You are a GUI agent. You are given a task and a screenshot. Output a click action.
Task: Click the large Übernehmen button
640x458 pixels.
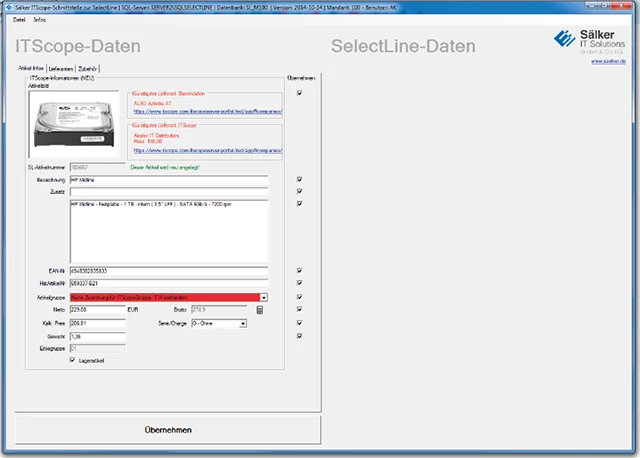168,429
